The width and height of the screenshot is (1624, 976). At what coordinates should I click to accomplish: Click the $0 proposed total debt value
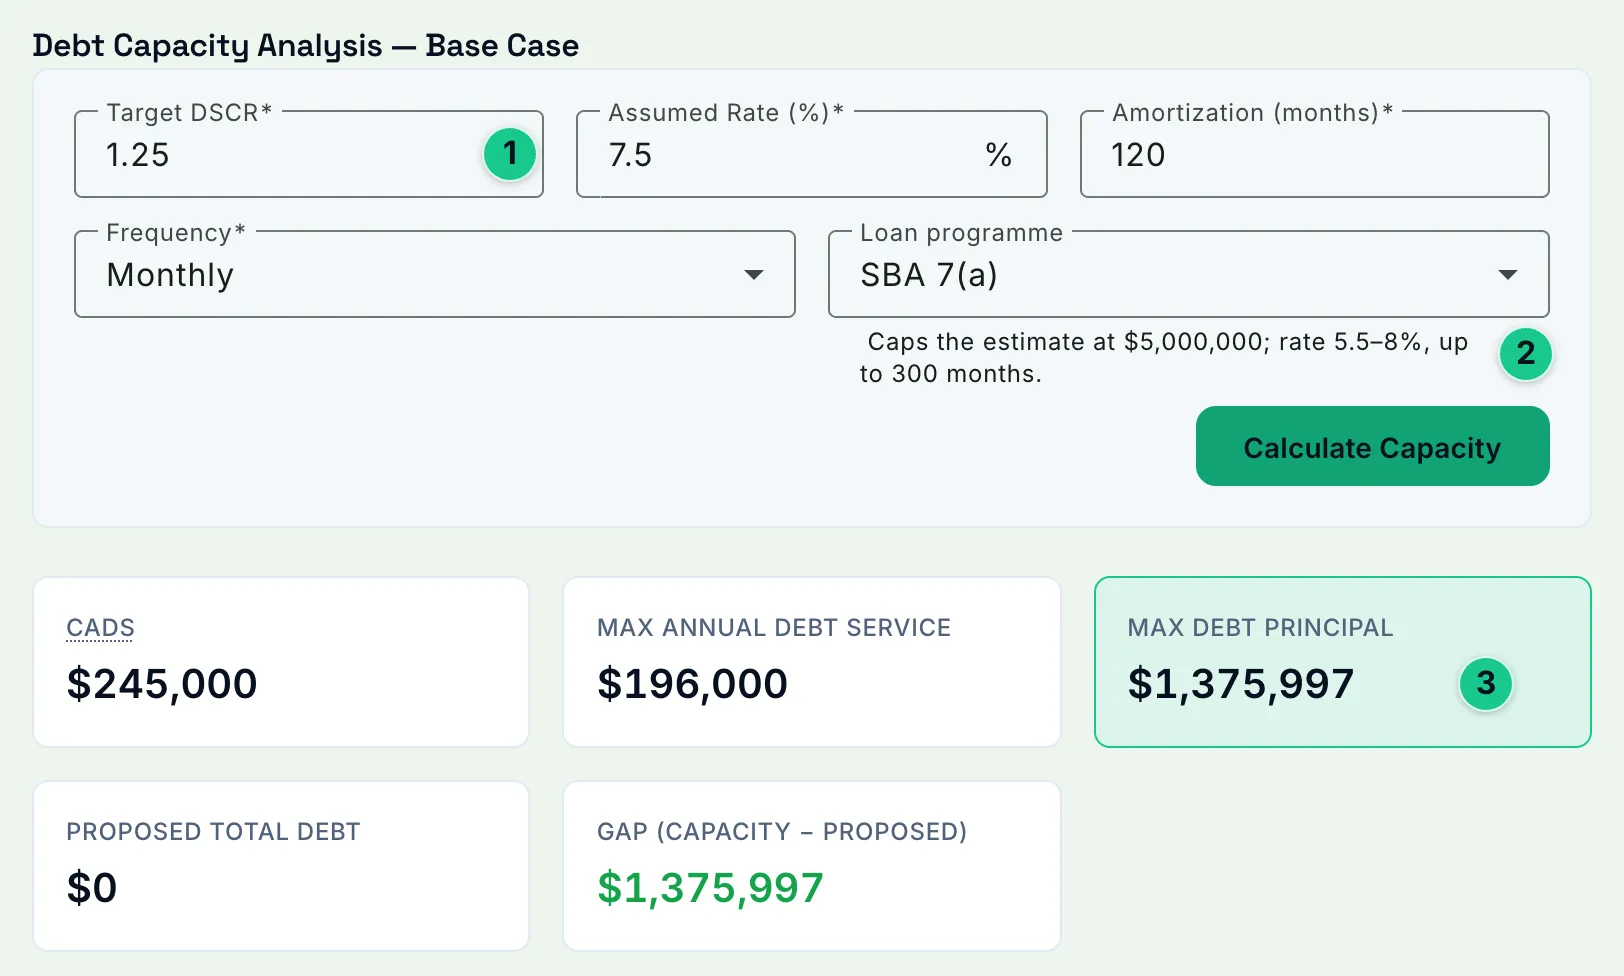pos(92,888)
